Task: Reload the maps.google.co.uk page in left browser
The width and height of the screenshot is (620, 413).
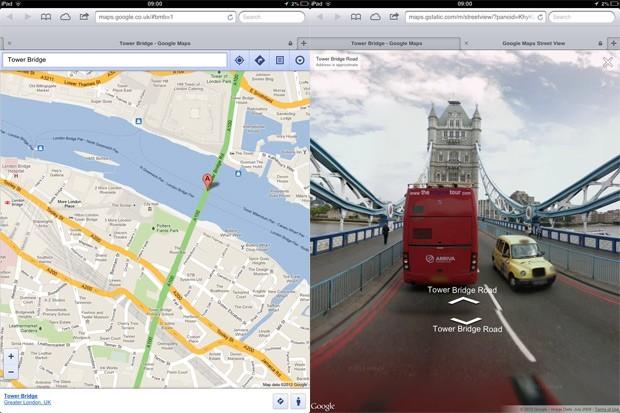Action: tap(230, 17)
